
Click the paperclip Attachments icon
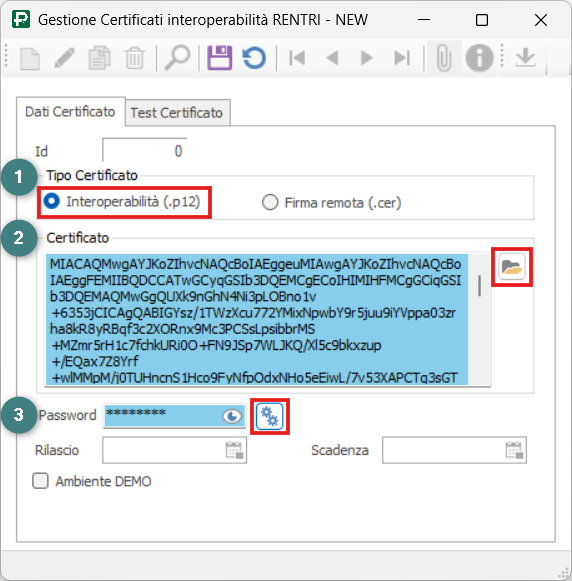[x=444, y=58]
